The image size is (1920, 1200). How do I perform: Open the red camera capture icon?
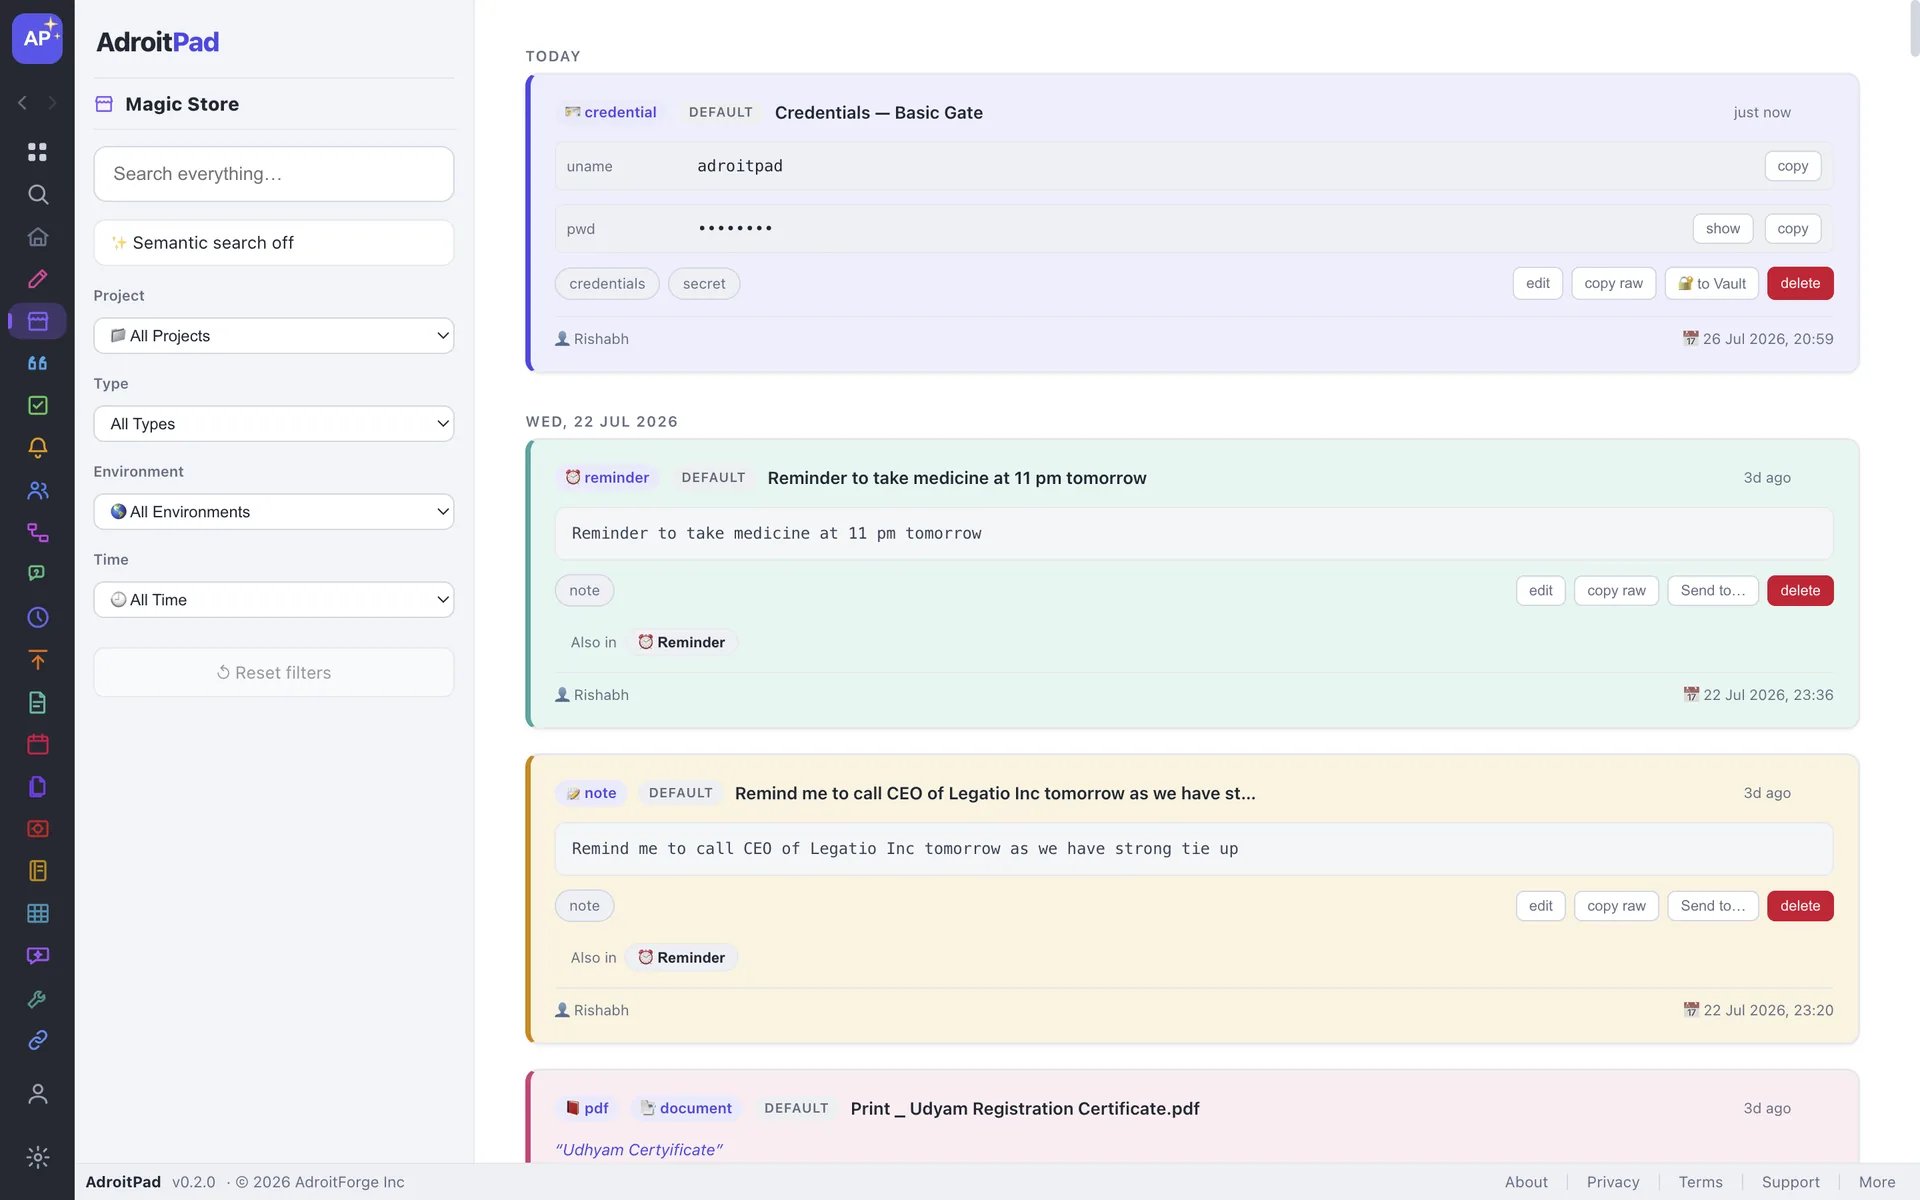click(37, 829)
